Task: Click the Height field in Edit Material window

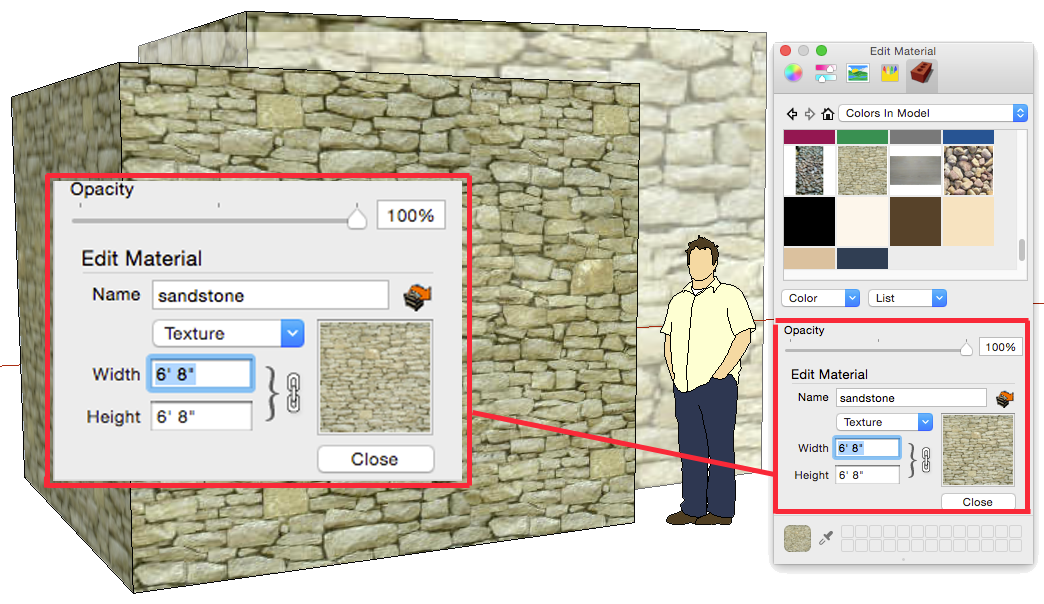Action: coord(868,475)
